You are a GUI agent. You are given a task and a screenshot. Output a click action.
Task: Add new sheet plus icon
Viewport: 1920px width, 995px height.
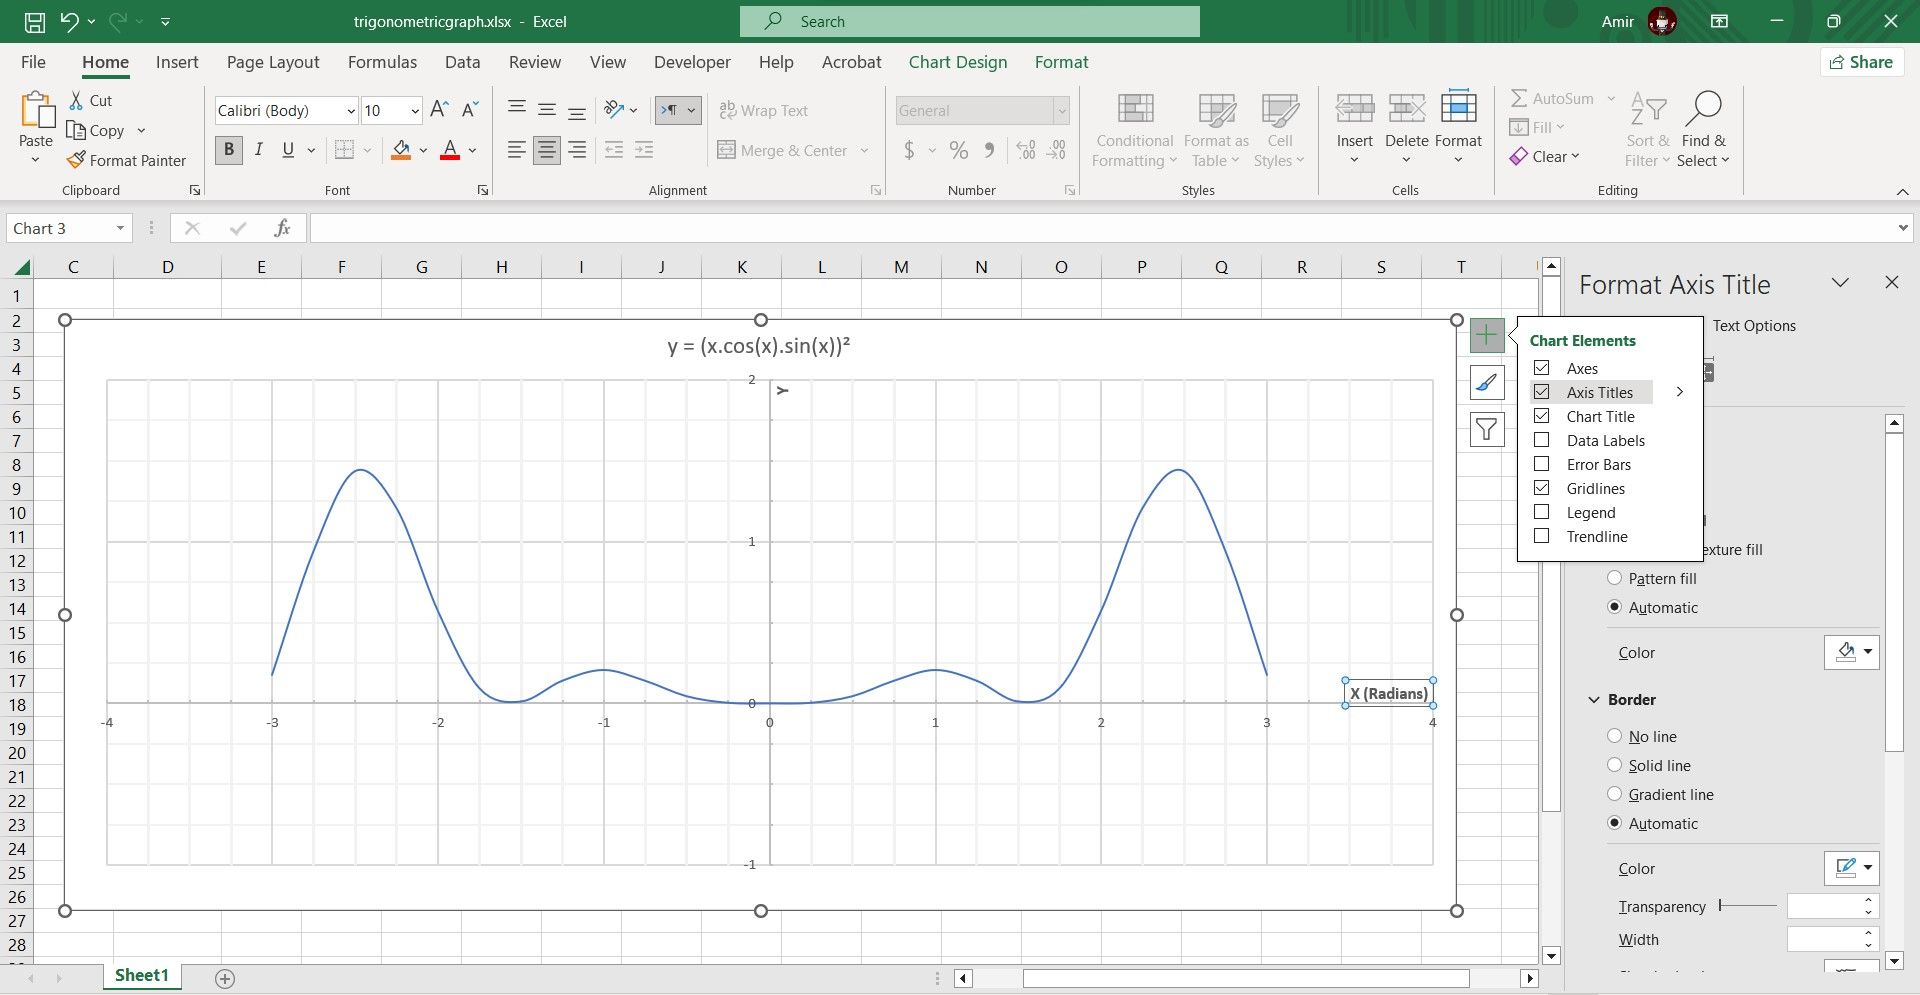click(225, 979)
